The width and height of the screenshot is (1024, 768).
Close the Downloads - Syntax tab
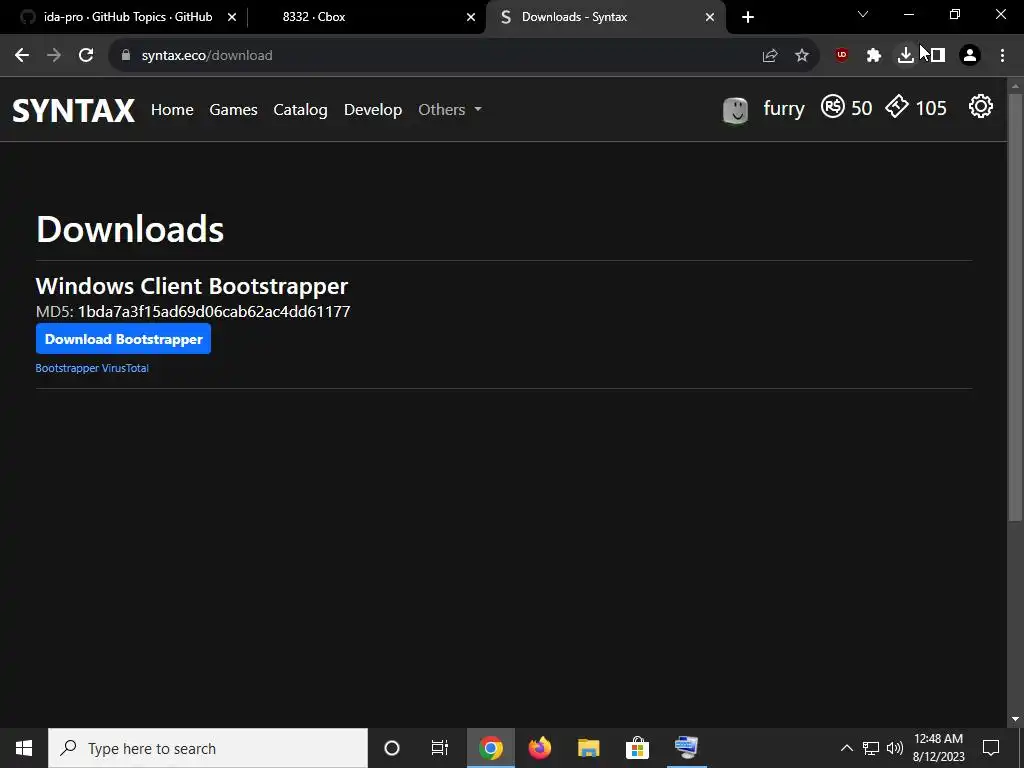click(710, 17)
